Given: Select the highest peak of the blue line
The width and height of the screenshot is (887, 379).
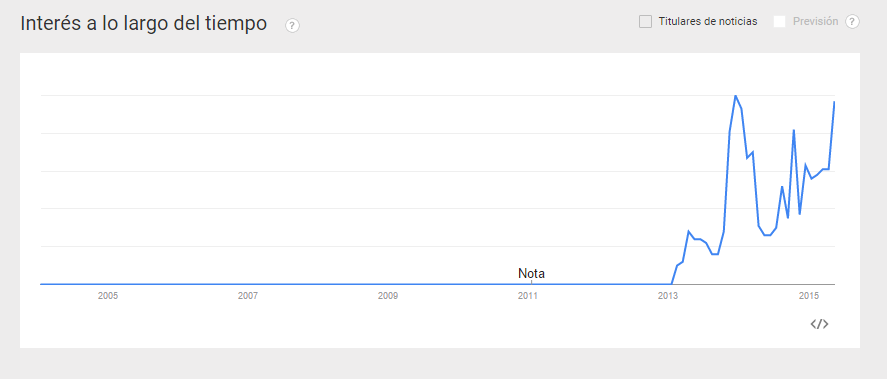Looking at the screenshot, I should pyautogui.click(x=735, y=96).
